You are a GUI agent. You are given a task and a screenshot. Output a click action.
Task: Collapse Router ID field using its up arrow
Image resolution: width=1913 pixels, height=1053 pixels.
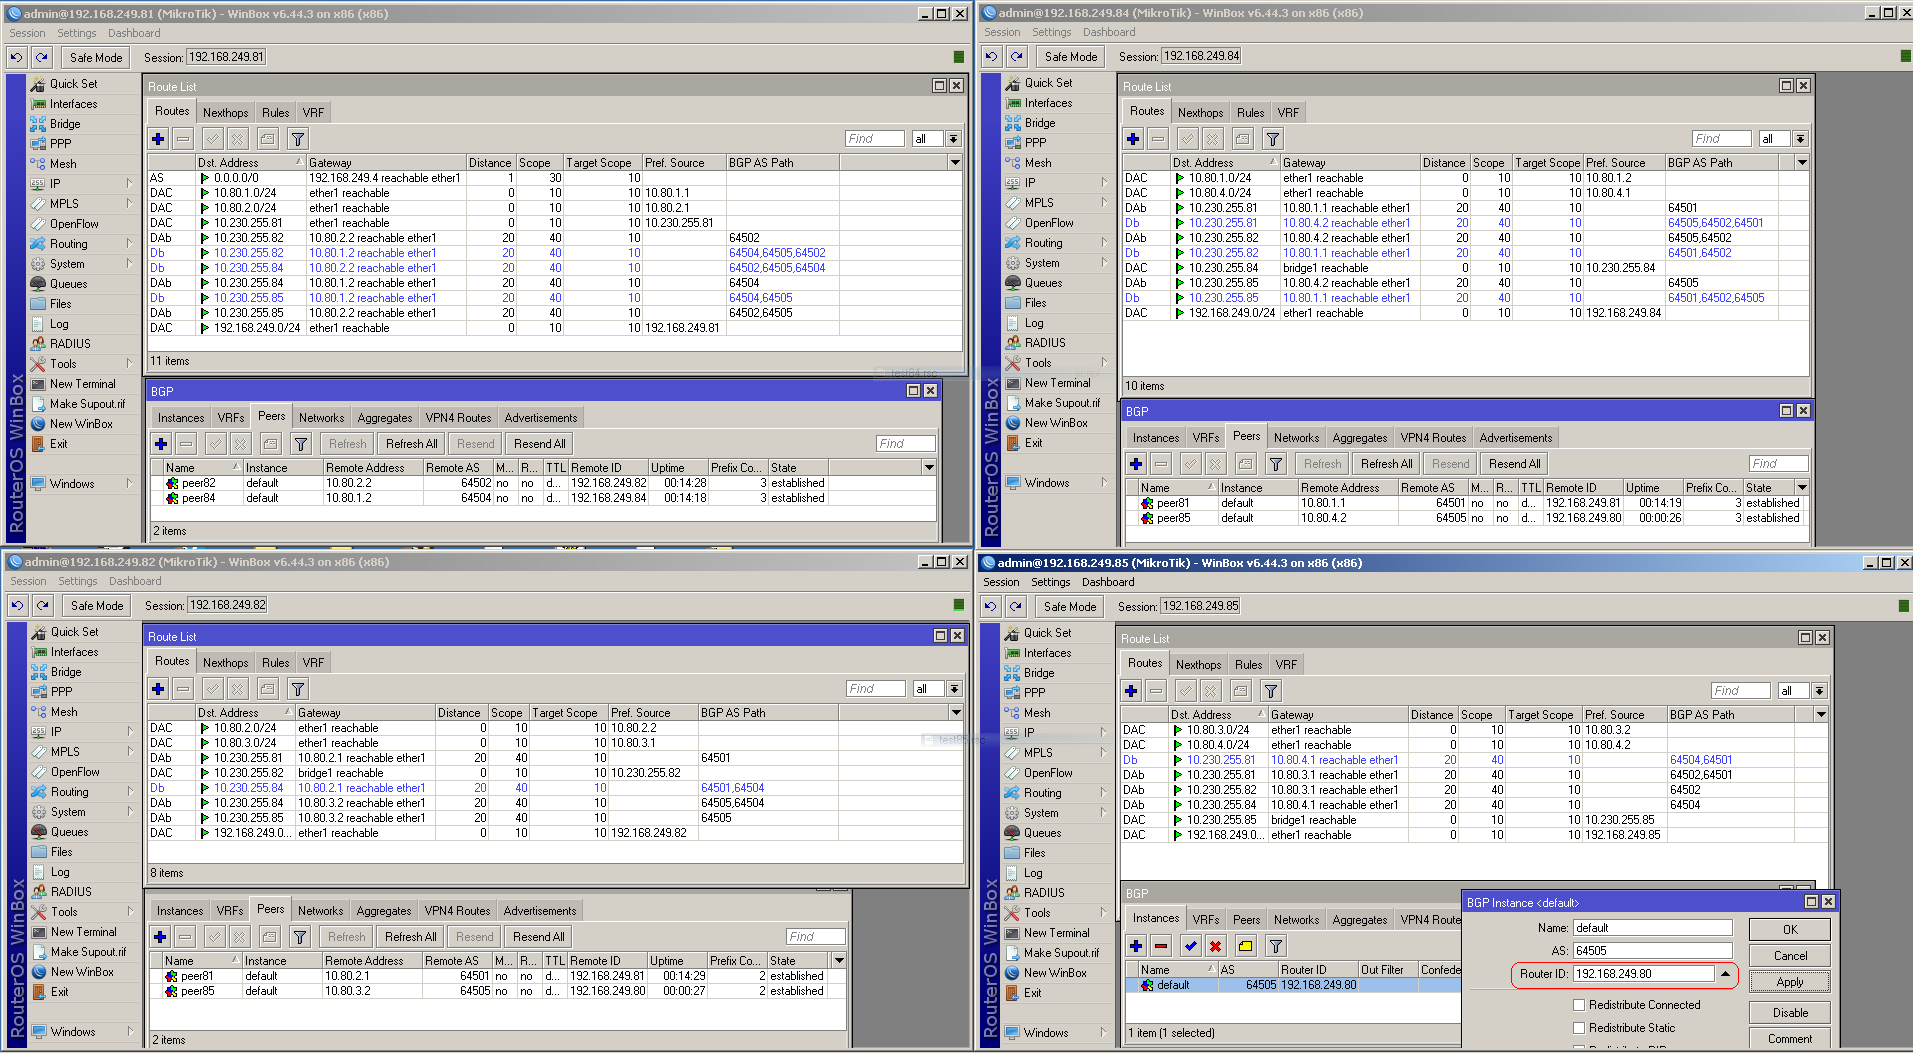point(1725,974)
